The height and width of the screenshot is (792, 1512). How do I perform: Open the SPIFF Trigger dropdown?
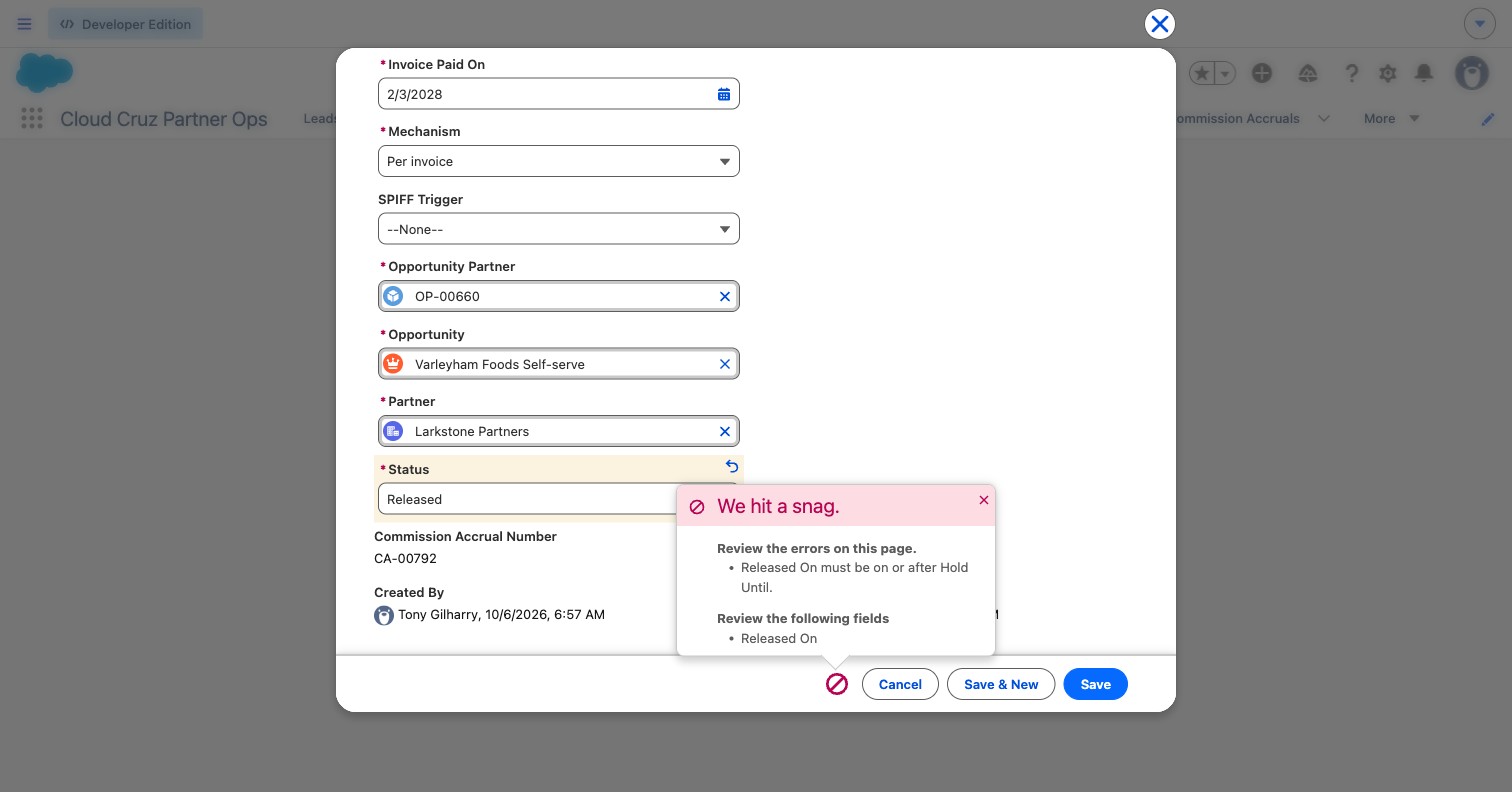pyautogui.click(x=559, y=229)
